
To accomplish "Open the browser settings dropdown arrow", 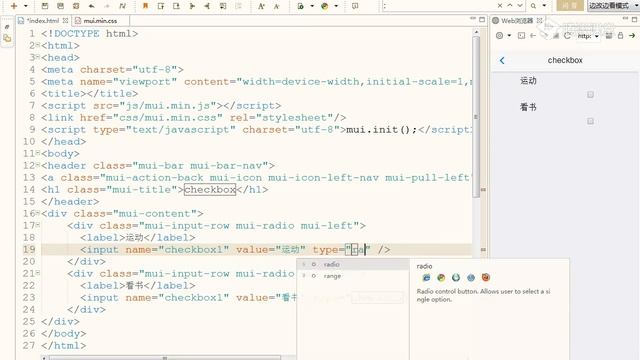I will point(509,36).
